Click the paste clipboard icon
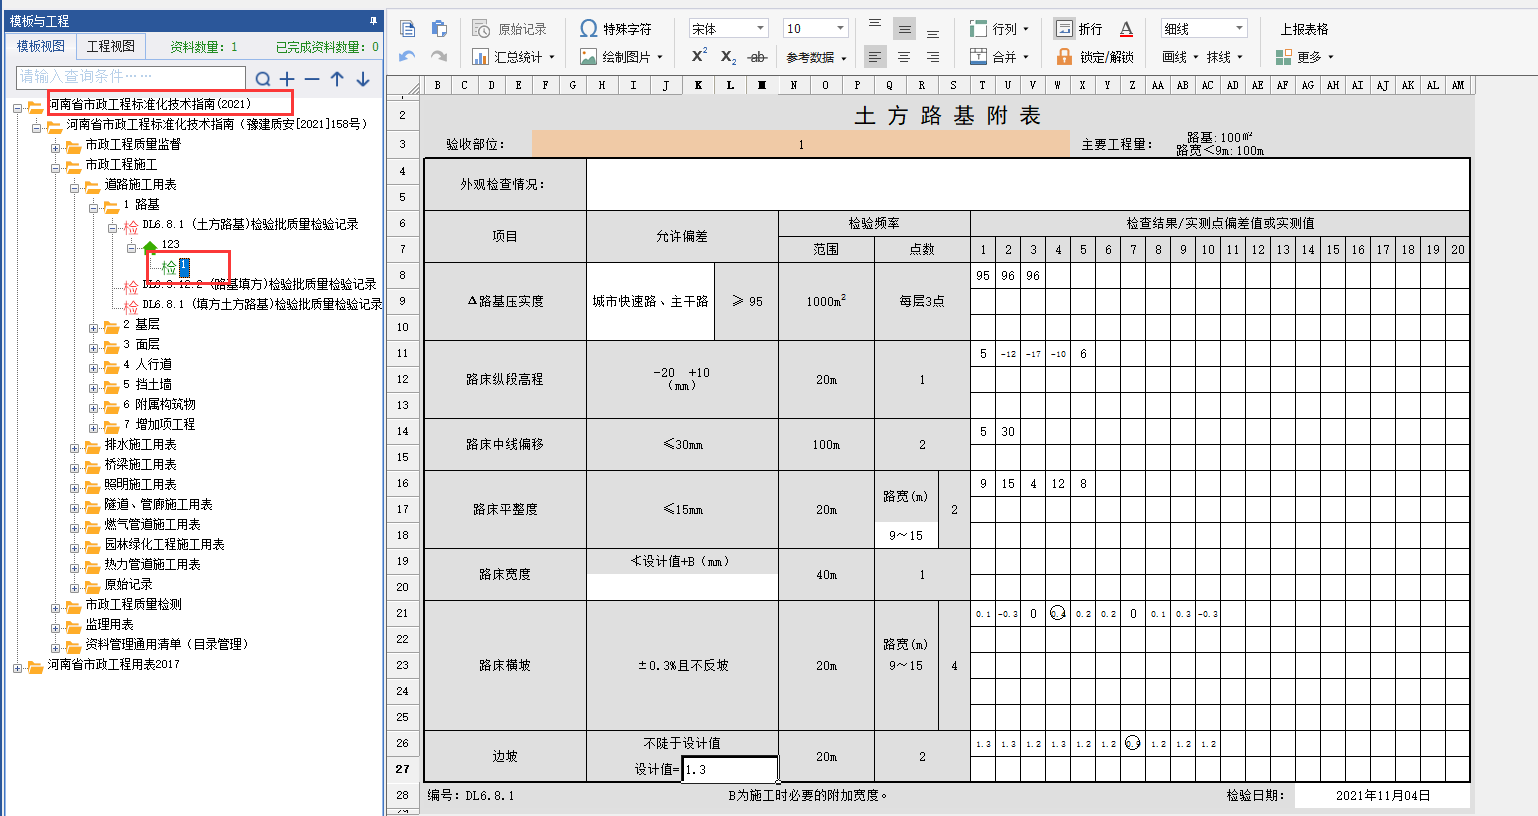The width and height of the screenshot is (1538, 816). pos(438,28)
